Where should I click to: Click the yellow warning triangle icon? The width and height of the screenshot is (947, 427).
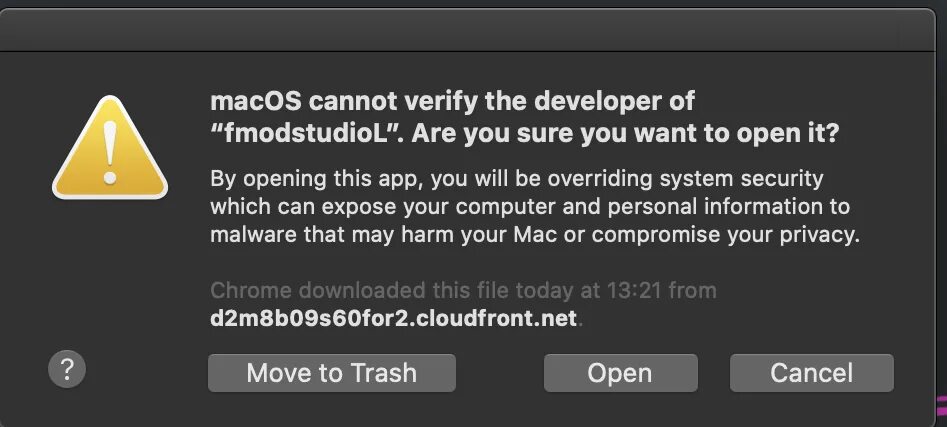coord(110,148)
